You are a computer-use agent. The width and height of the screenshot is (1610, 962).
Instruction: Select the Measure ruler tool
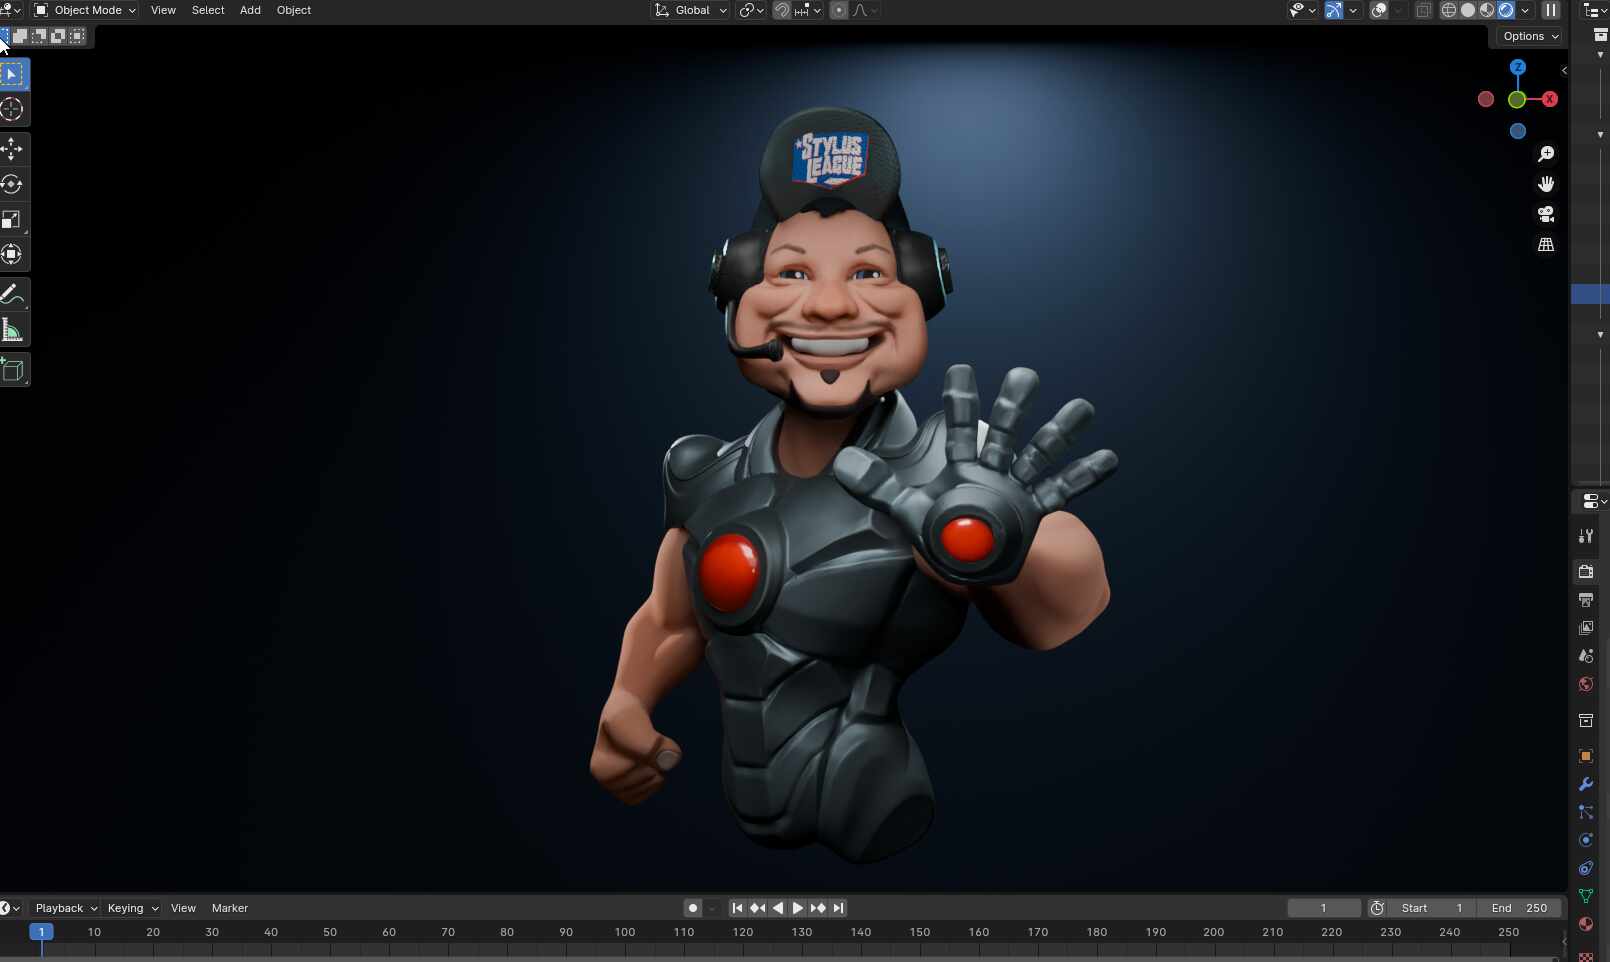tap(13, 330)
